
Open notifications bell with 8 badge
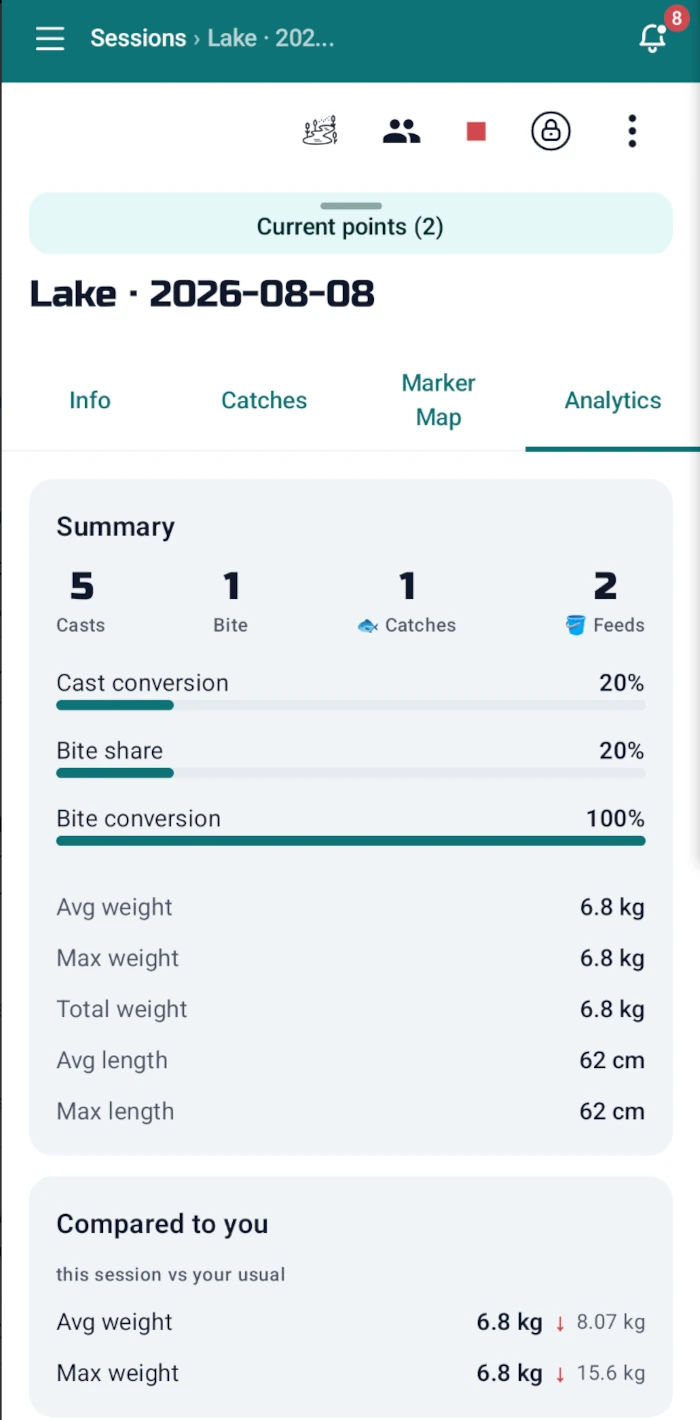pos(653,38)
